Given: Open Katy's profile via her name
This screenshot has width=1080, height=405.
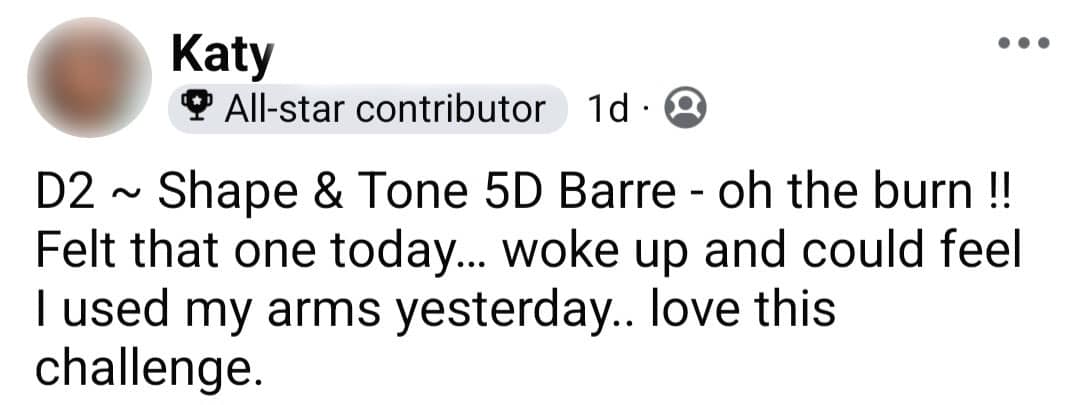Looking at the screenshot, I should [x=222, y=56].
